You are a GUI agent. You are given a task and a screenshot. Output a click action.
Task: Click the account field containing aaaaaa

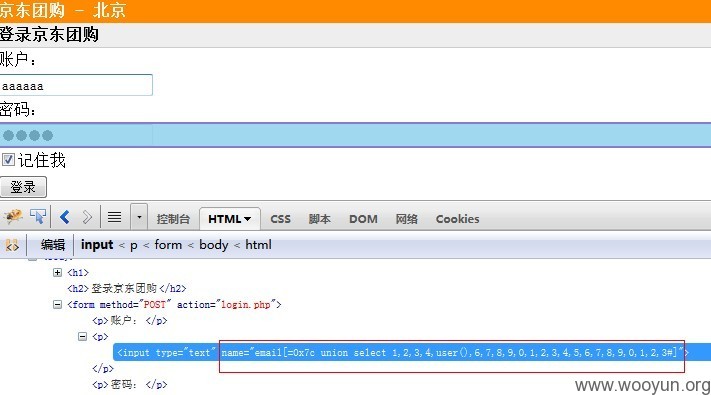coord(76,85)
